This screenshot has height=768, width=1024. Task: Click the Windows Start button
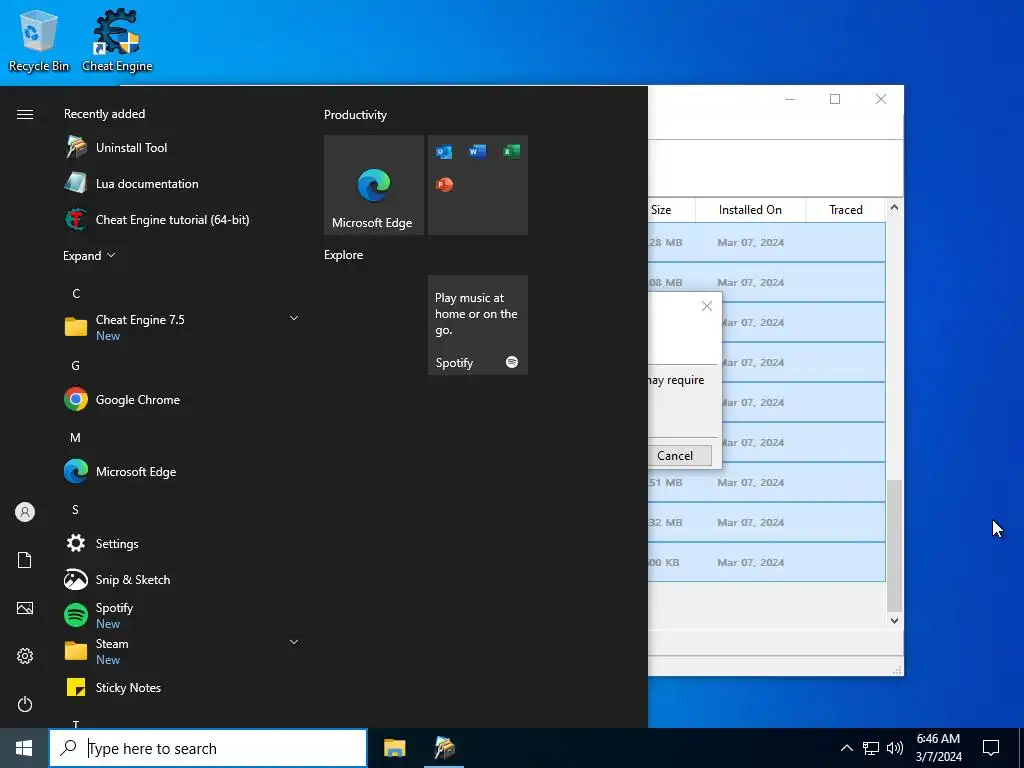click(x=24, y=748)
